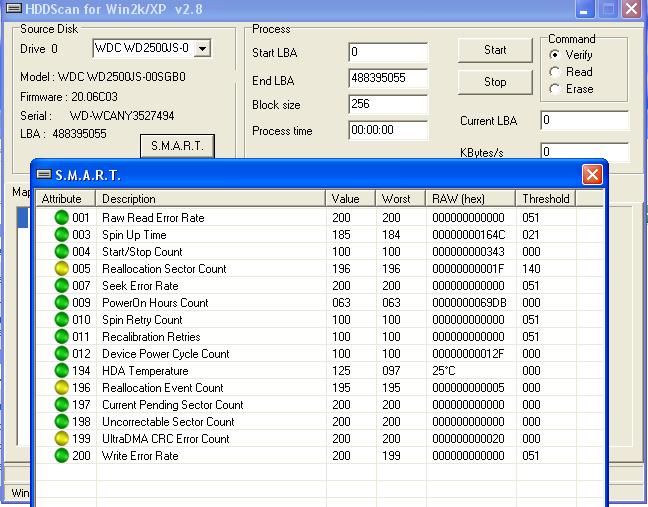
Task: Select the Read command option
Action: [555, 72]
